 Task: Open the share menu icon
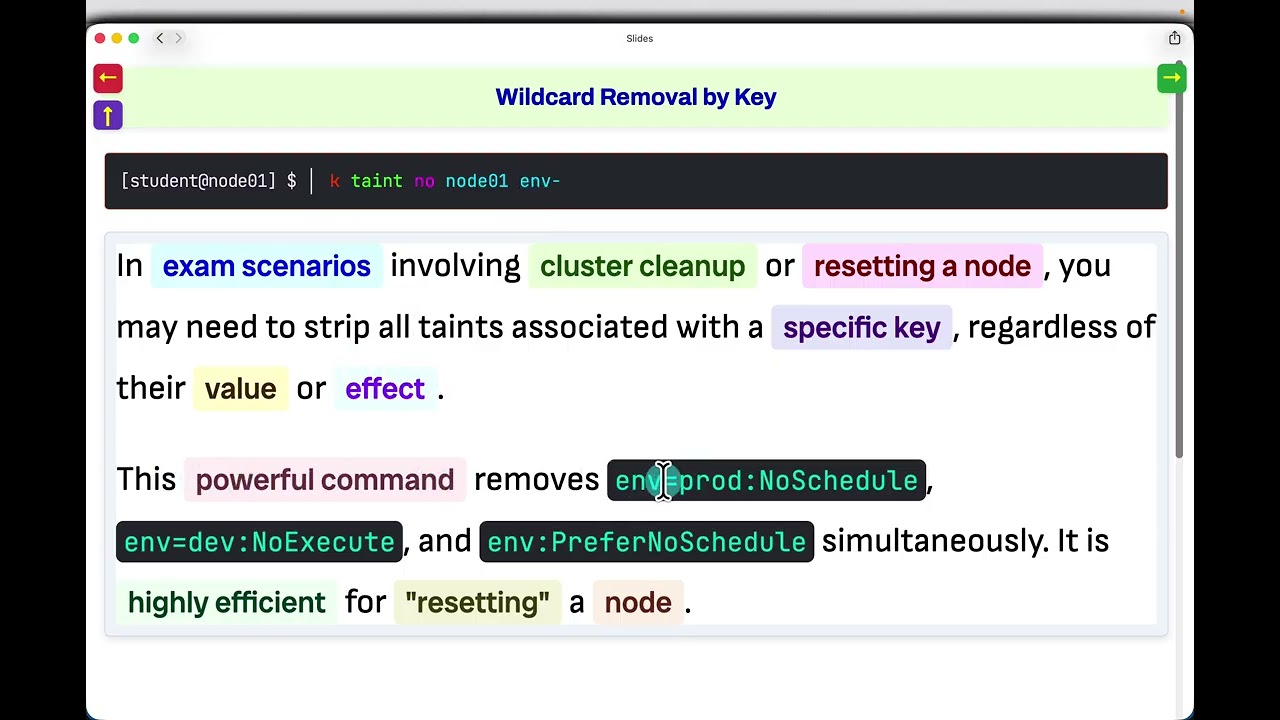(1174, 38)
